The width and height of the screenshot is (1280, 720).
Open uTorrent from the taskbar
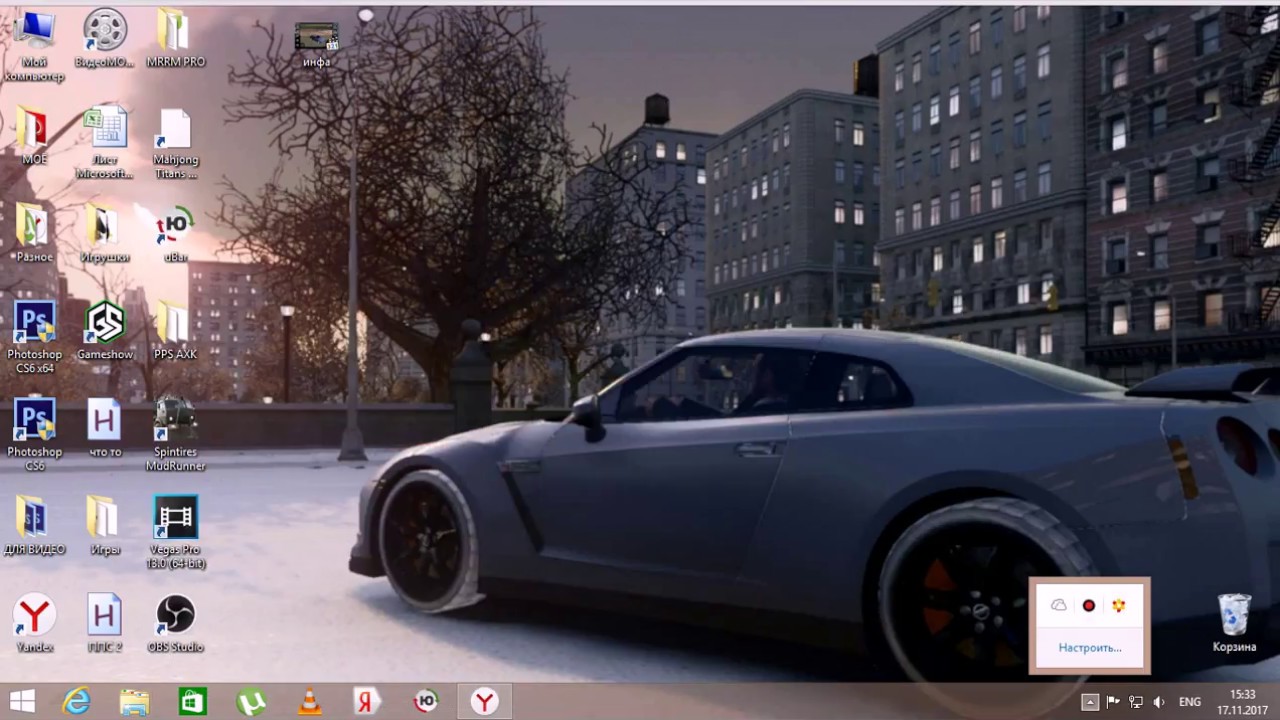(250, 702)
